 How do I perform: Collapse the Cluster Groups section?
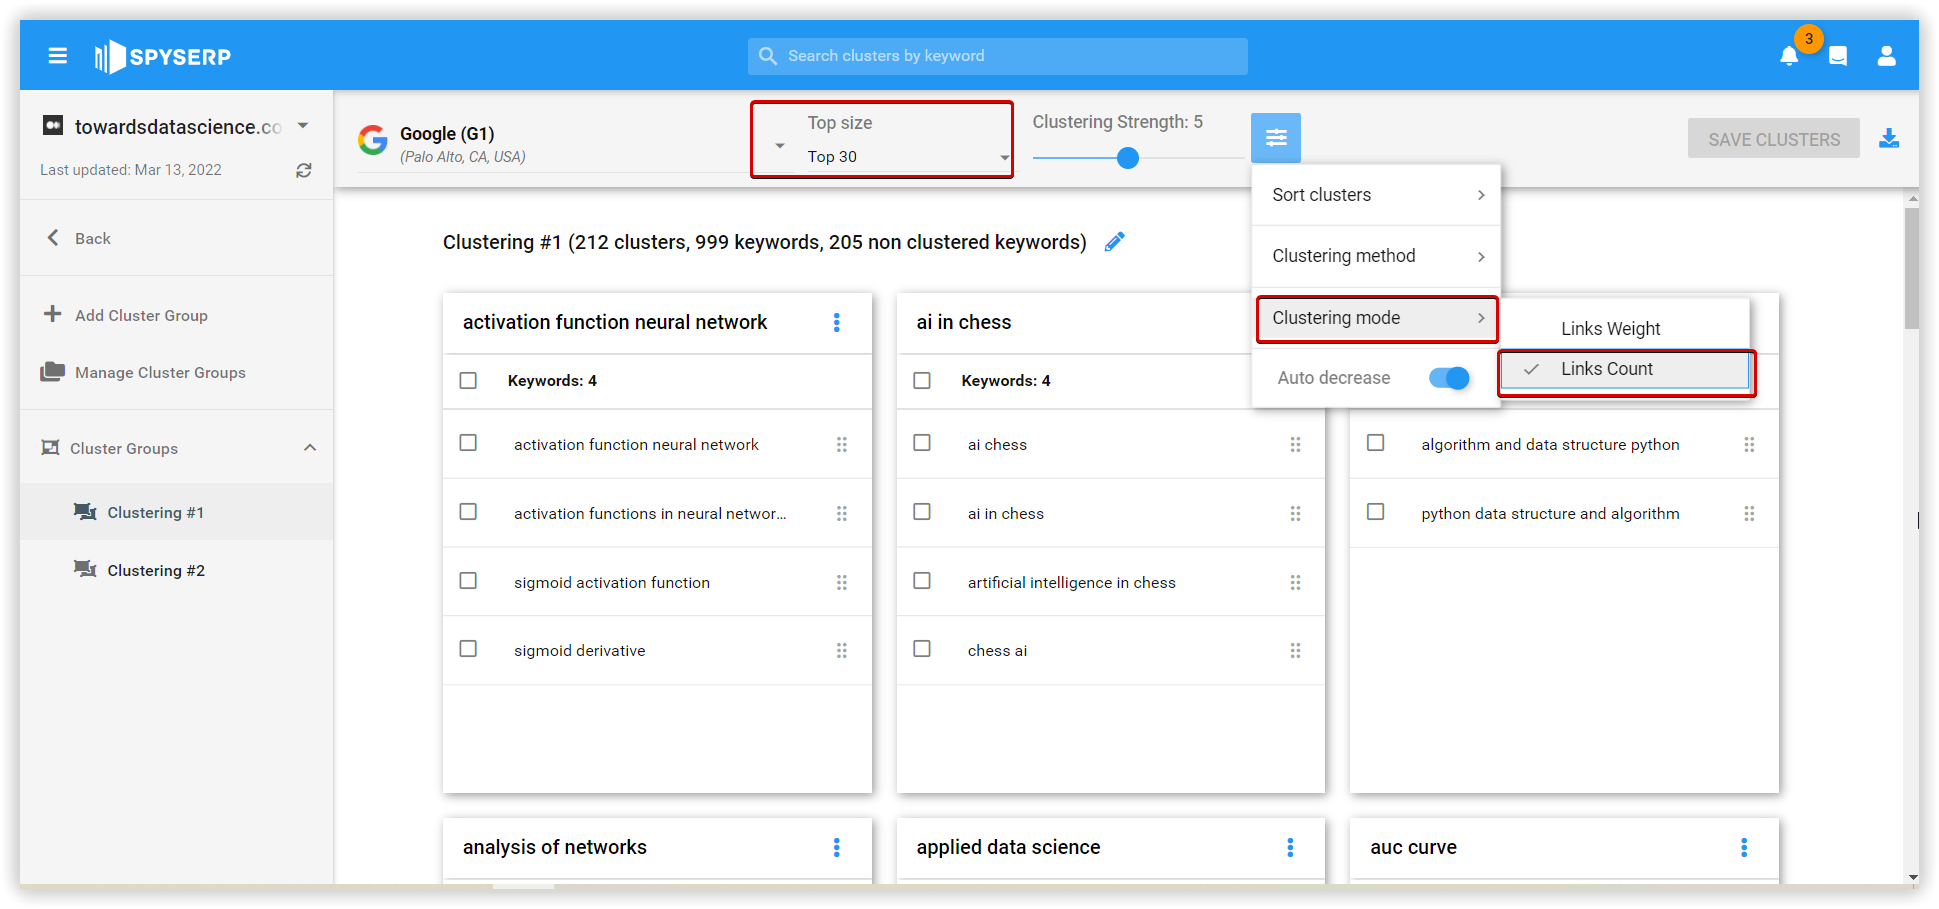tap(310, 448)
